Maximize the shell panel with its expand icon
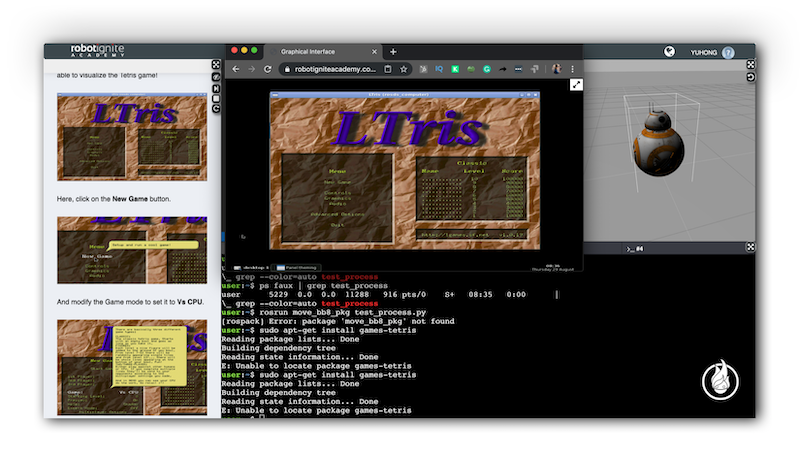This screenshot has width=800, height=458. tap(750, 247)
